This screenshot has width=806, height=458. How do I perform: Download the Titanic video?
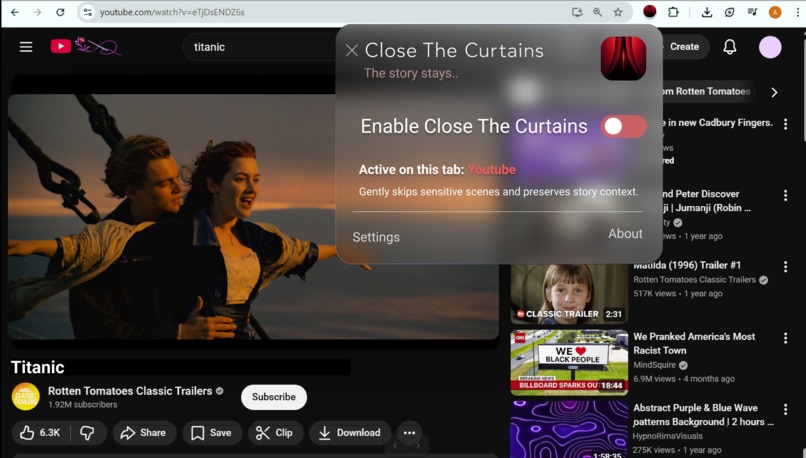point(350,433)
